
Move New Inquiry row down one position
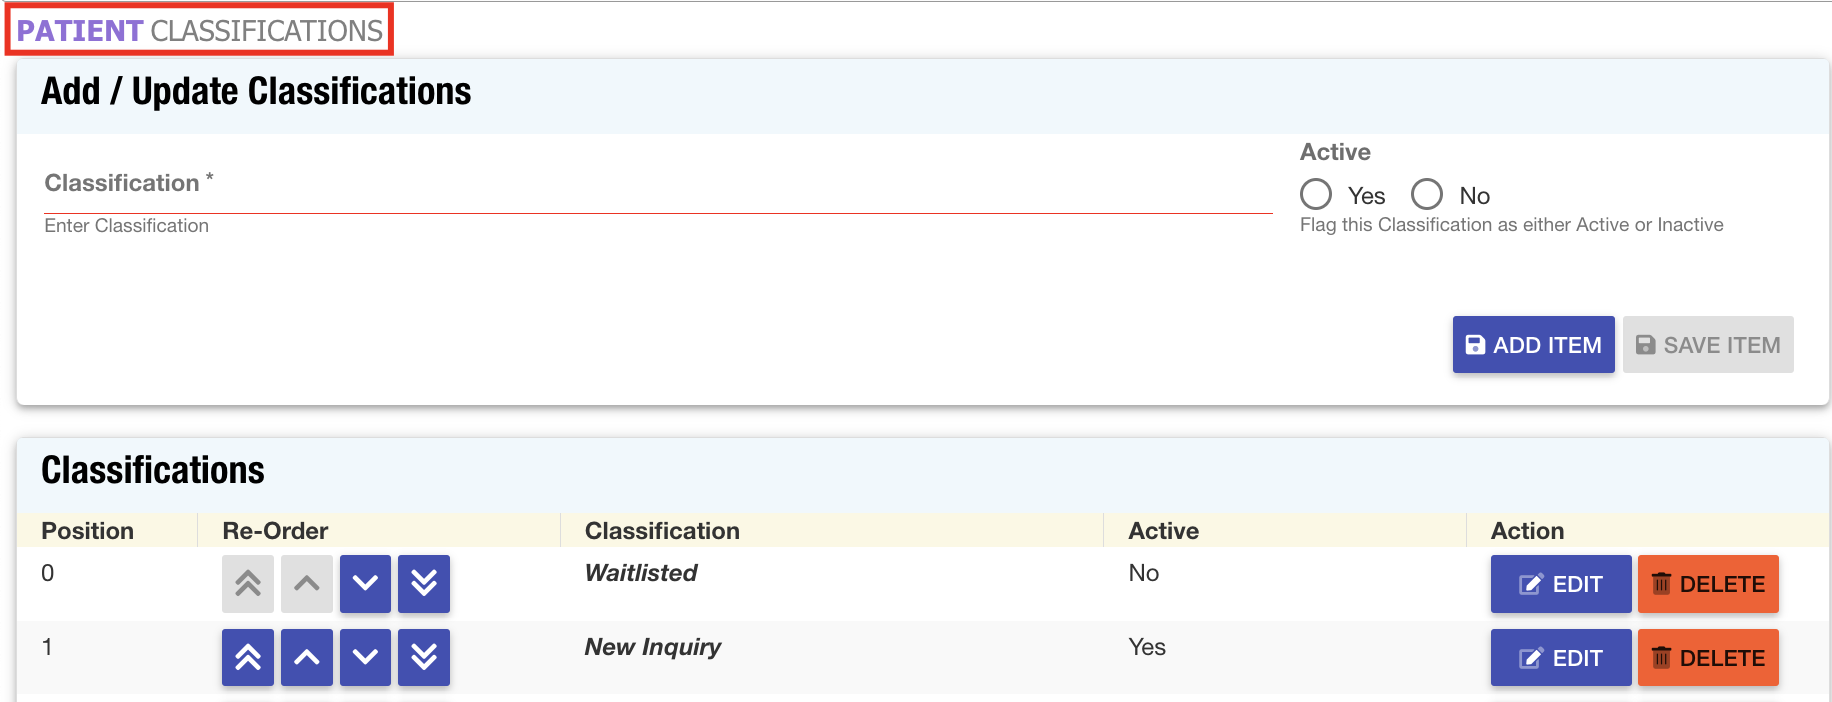click(x=365, y=658)
